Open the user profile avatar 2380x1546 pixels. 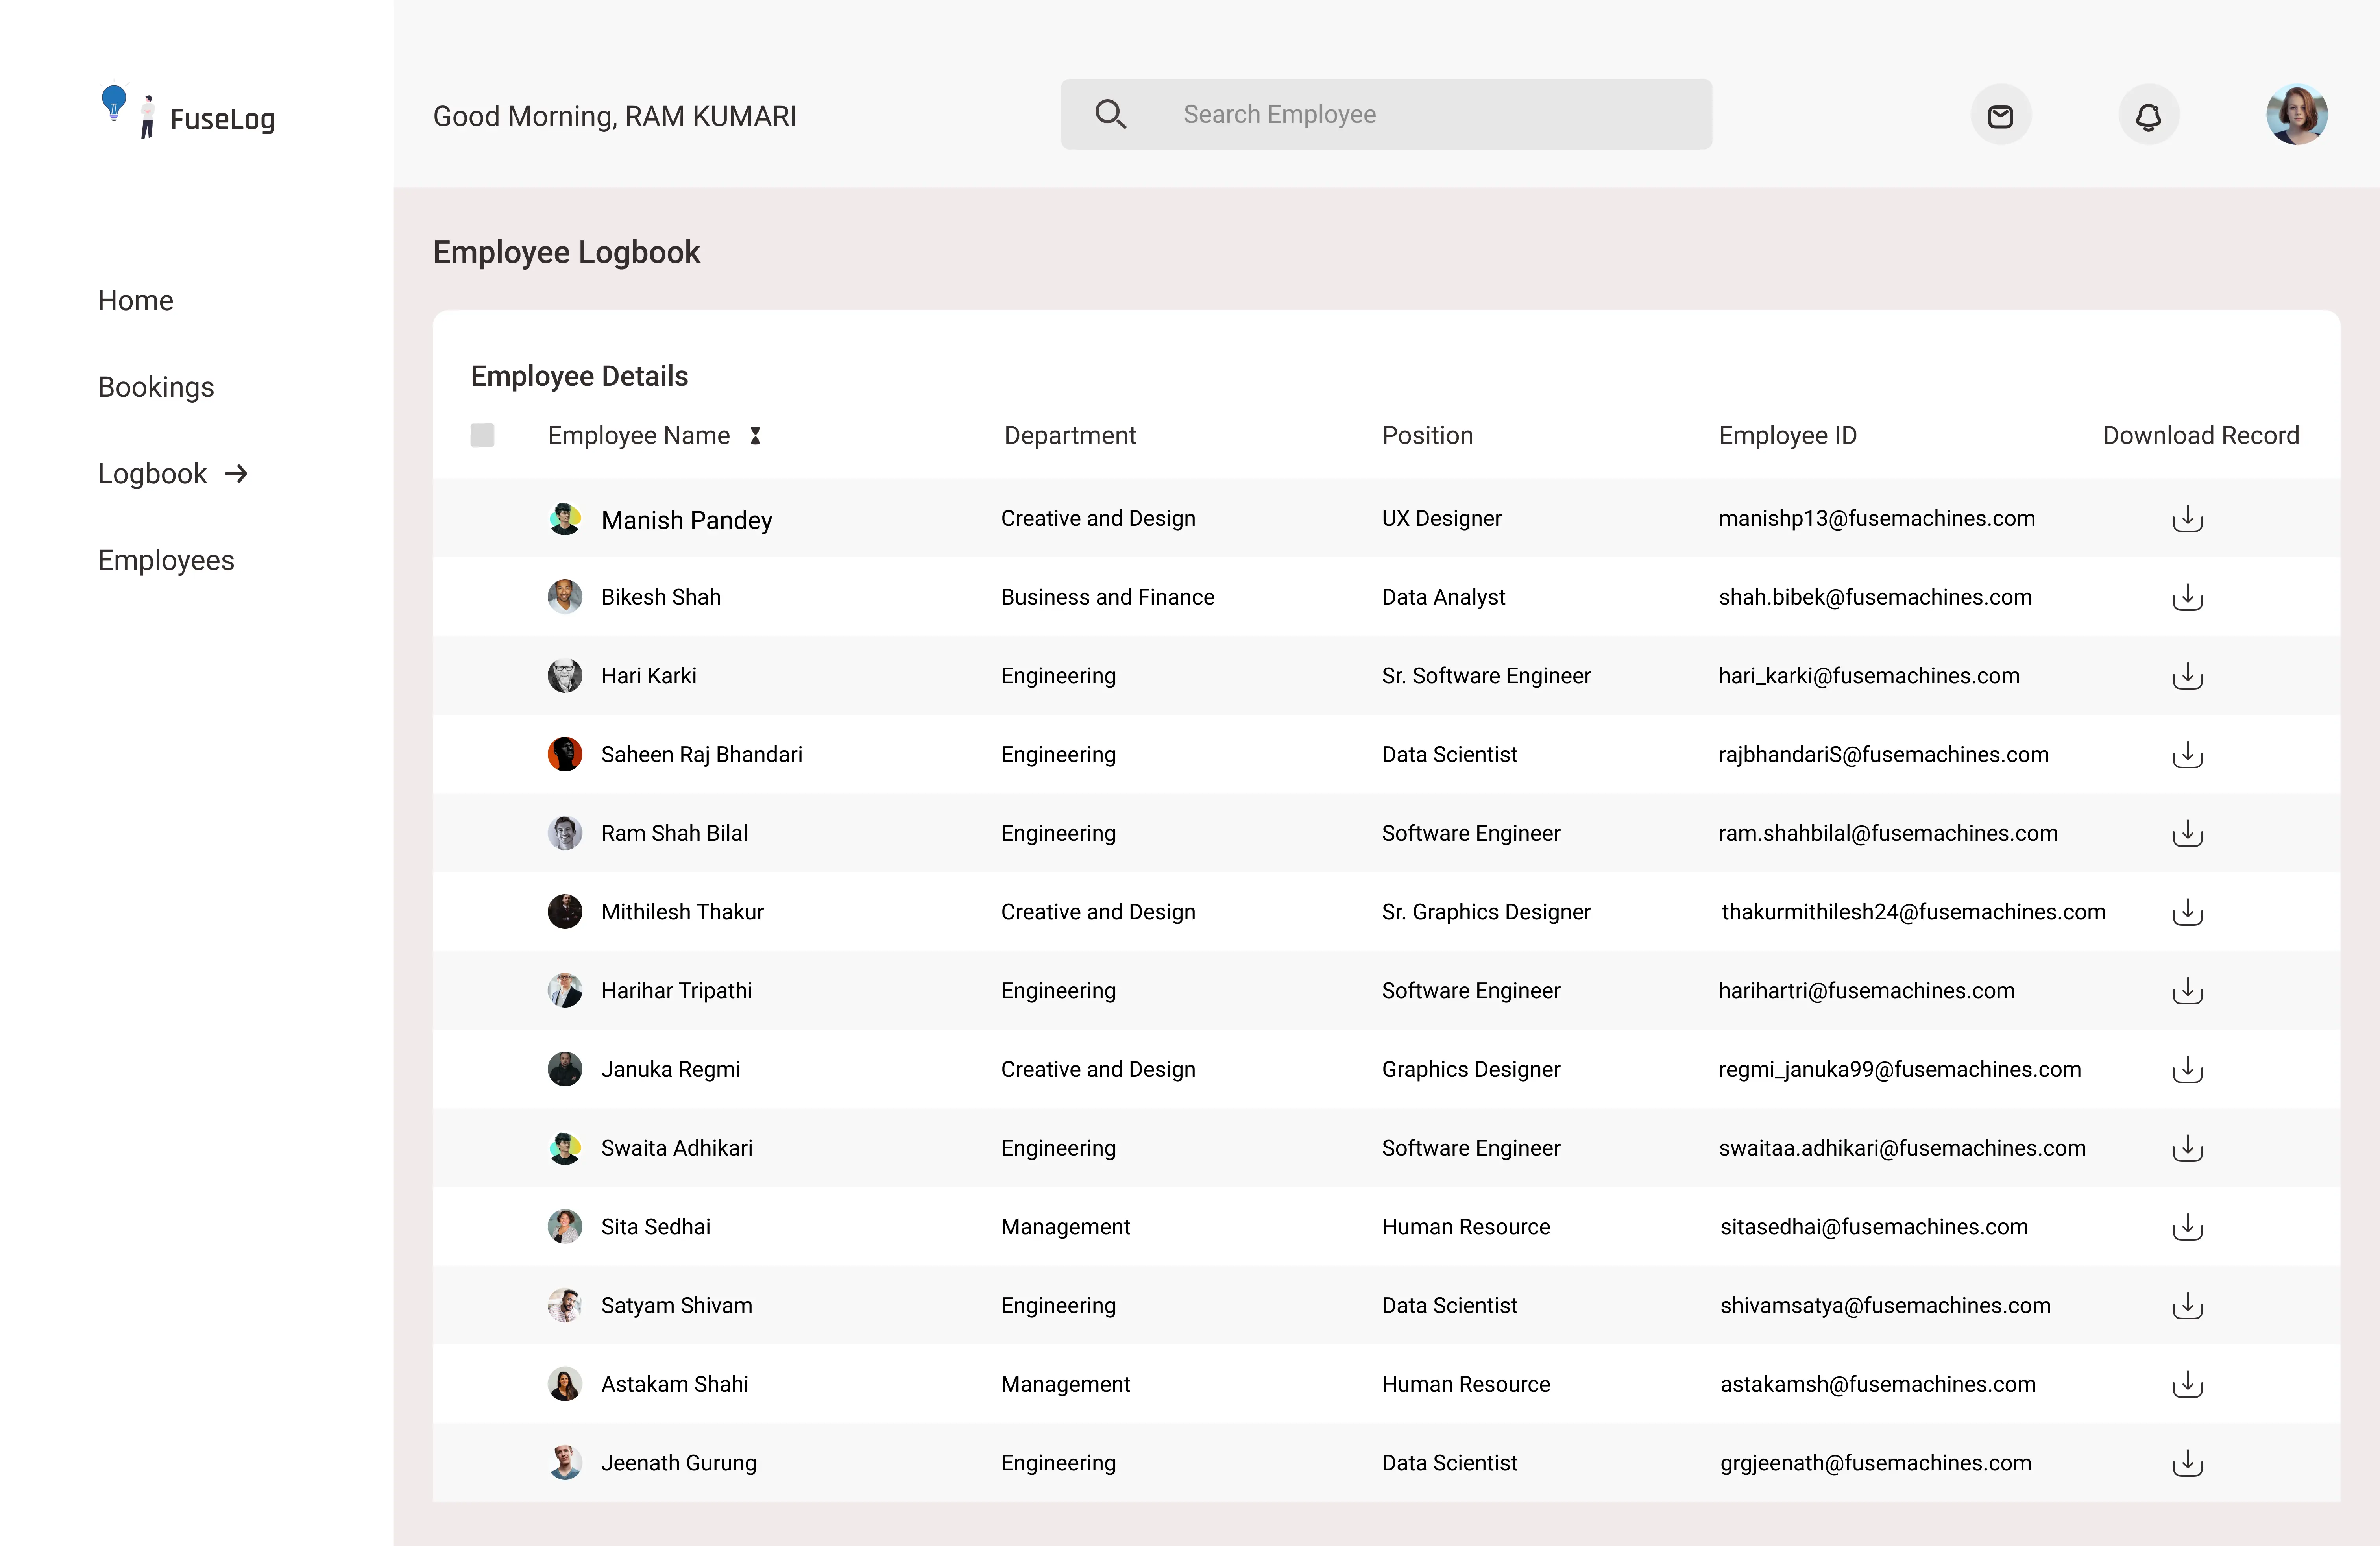pos(2296,115)
